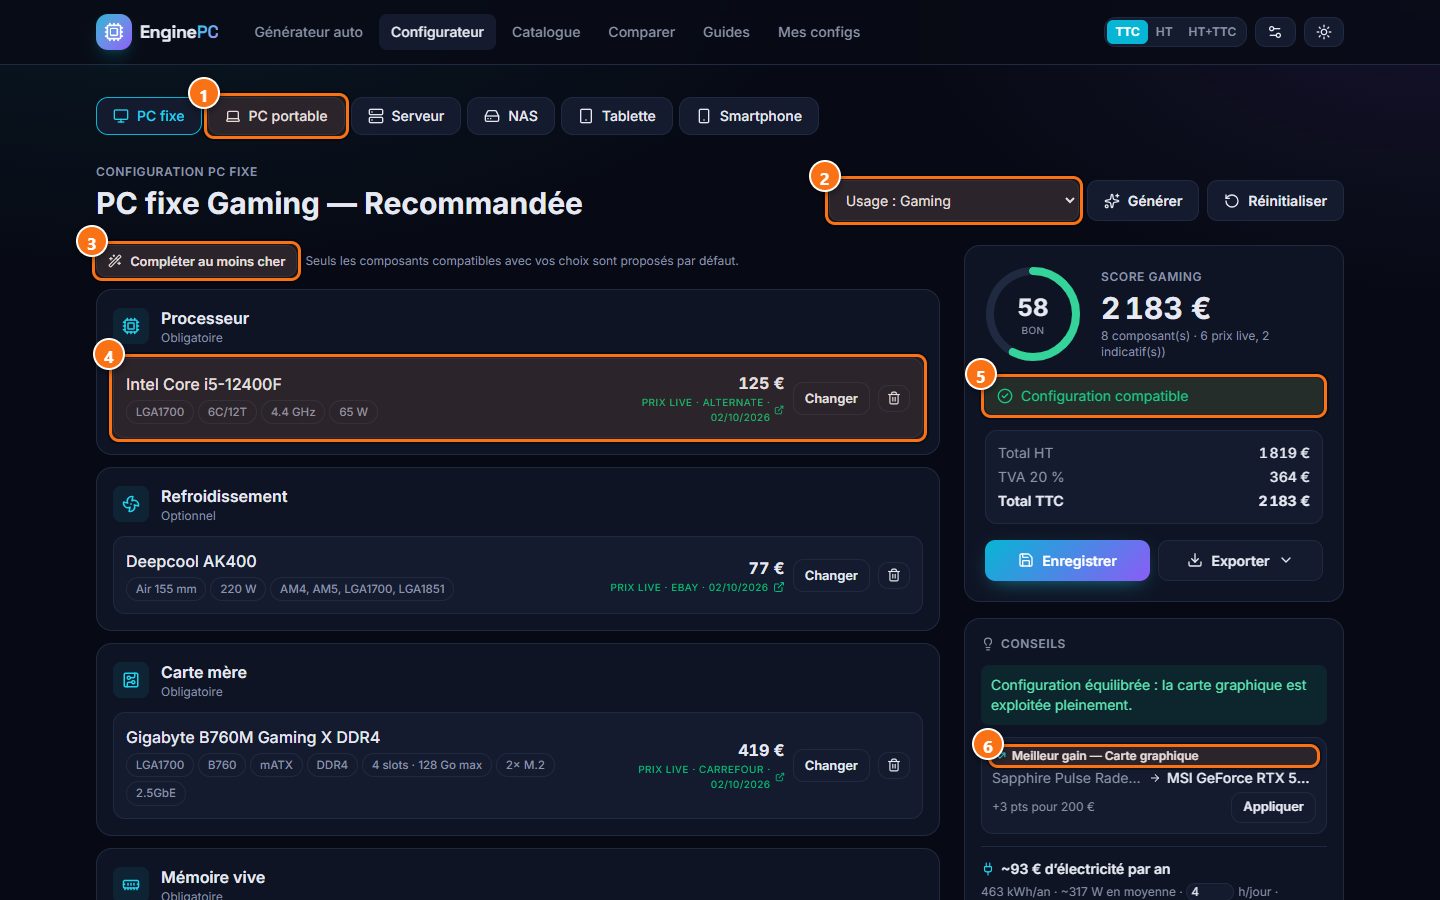Screen dimensions: 1440x900
Task: Open Guides from top navigation
Action: pos(726,32)
